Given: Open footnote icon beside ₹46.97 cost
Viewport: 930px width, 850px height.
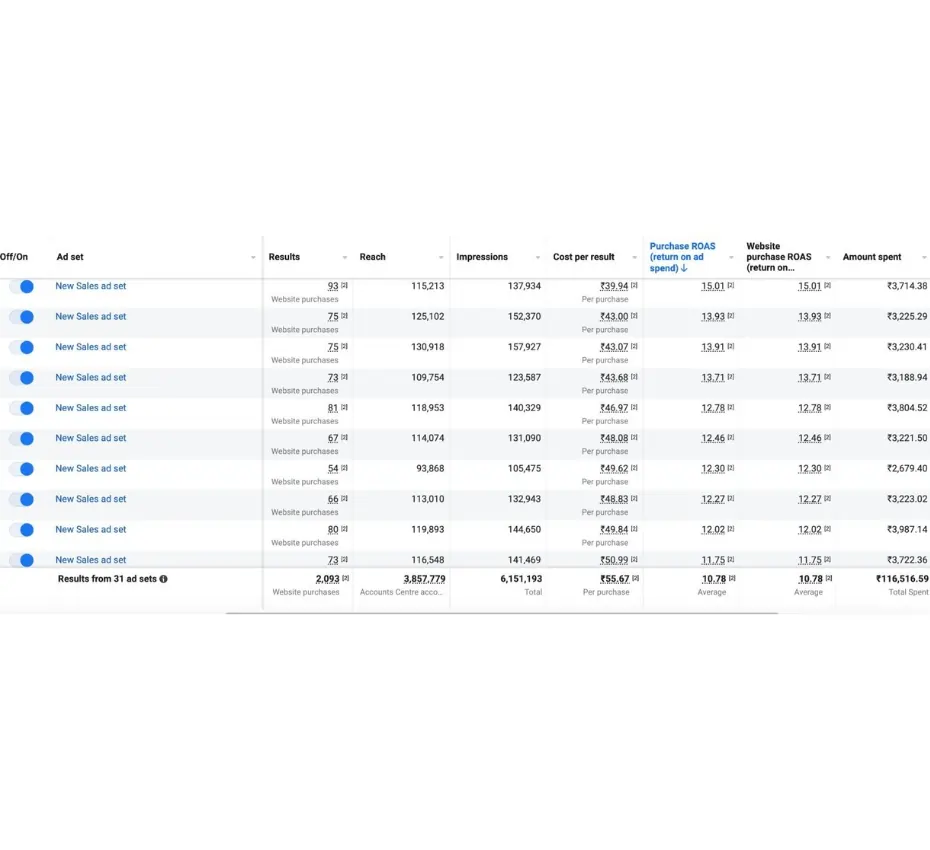Looking at the screenshot, I should [634, 407].
